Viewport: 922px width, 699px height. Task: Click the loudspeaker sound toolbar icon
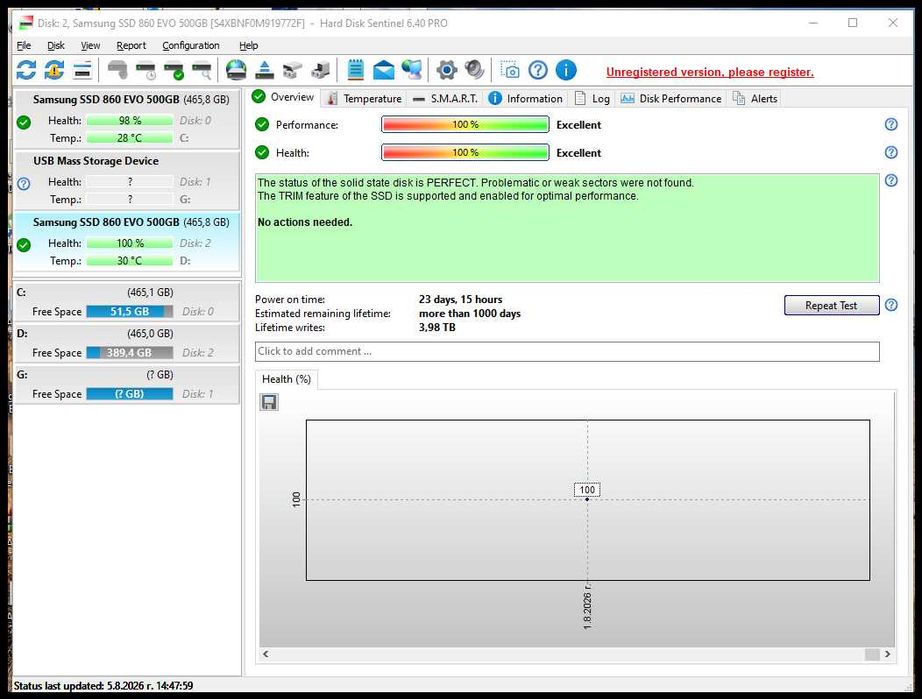(x=474, y=71)
